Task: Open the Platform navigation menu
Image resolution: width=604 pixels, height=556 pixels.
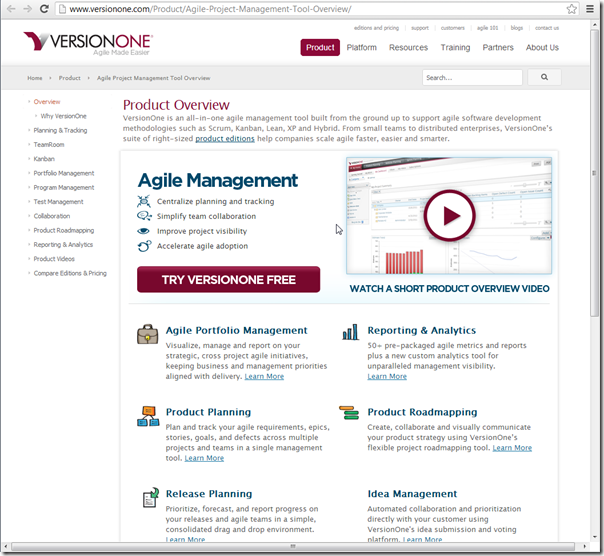Action: [x=362, y=47]
